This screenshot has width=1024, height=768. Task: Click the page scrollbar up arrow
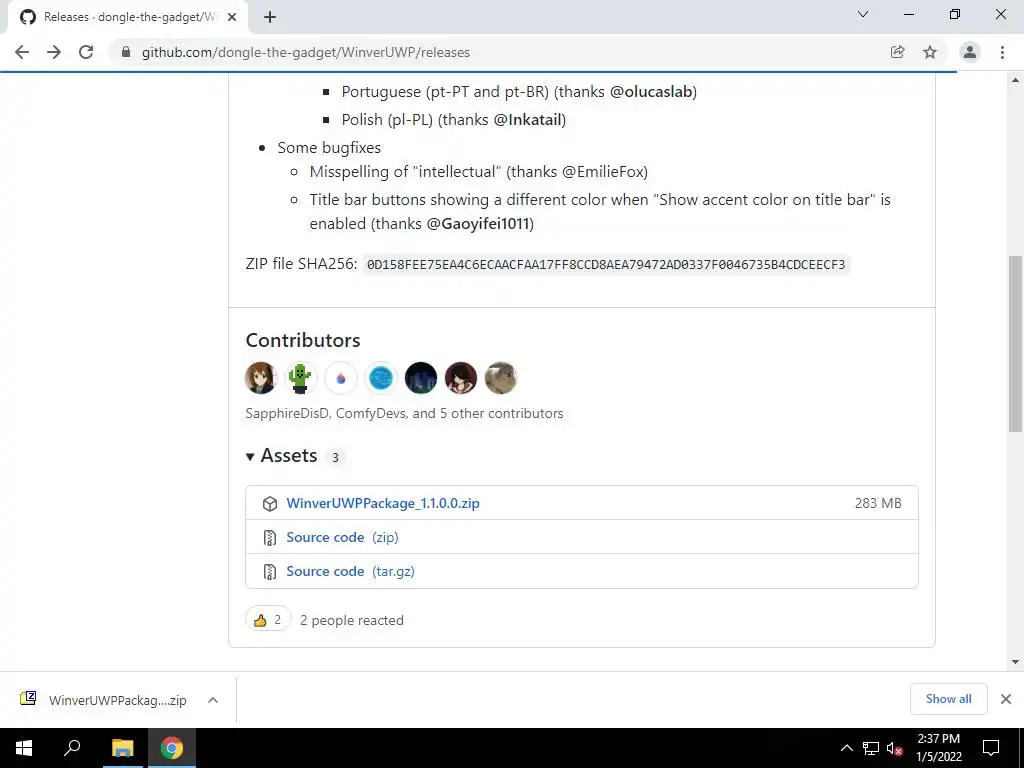[1016, 80]
